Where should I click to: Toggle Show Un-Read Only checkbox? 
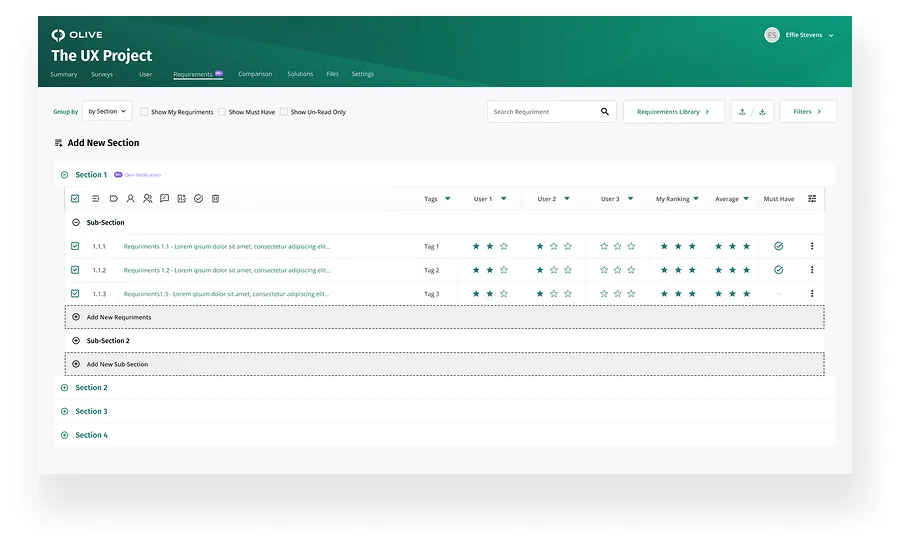tap(284, 112)
